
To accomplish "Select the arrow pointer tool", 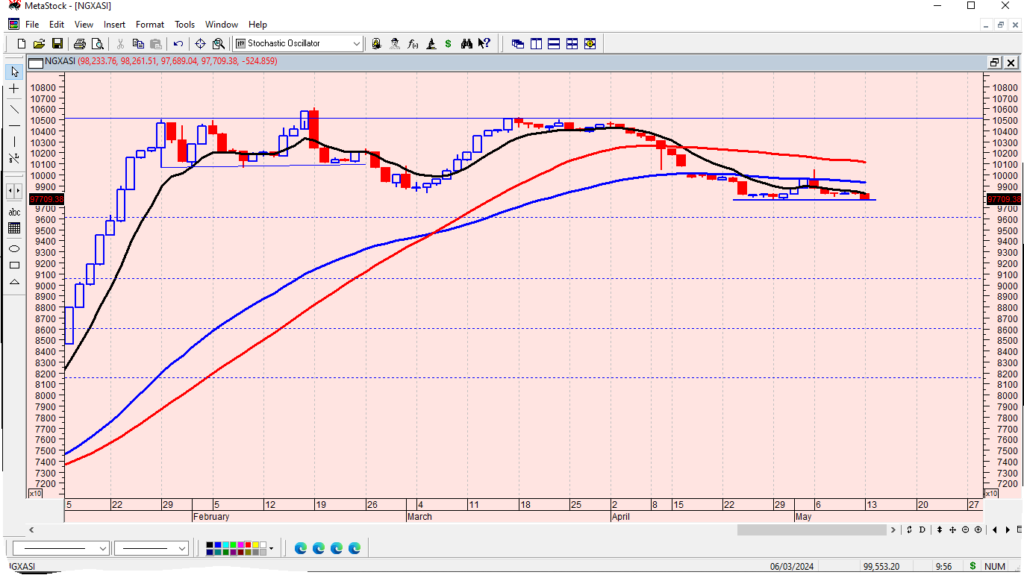I will pyautogui.click(x=14, y=72).
